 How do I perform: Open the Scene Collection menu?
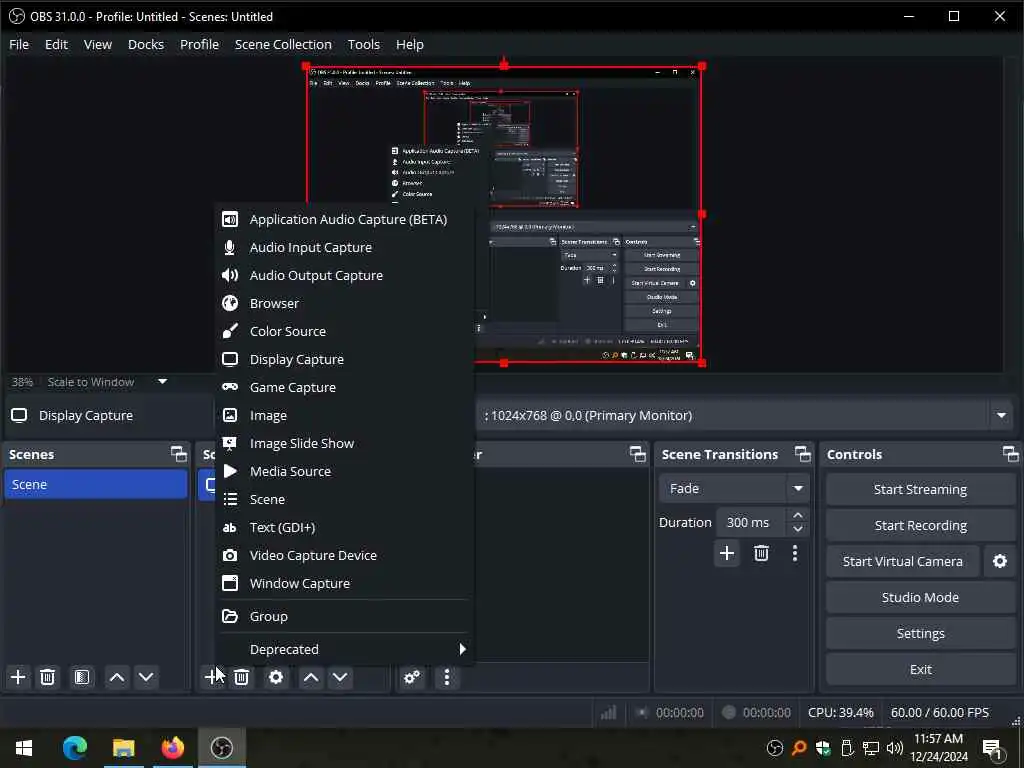[x=283, y=44]
